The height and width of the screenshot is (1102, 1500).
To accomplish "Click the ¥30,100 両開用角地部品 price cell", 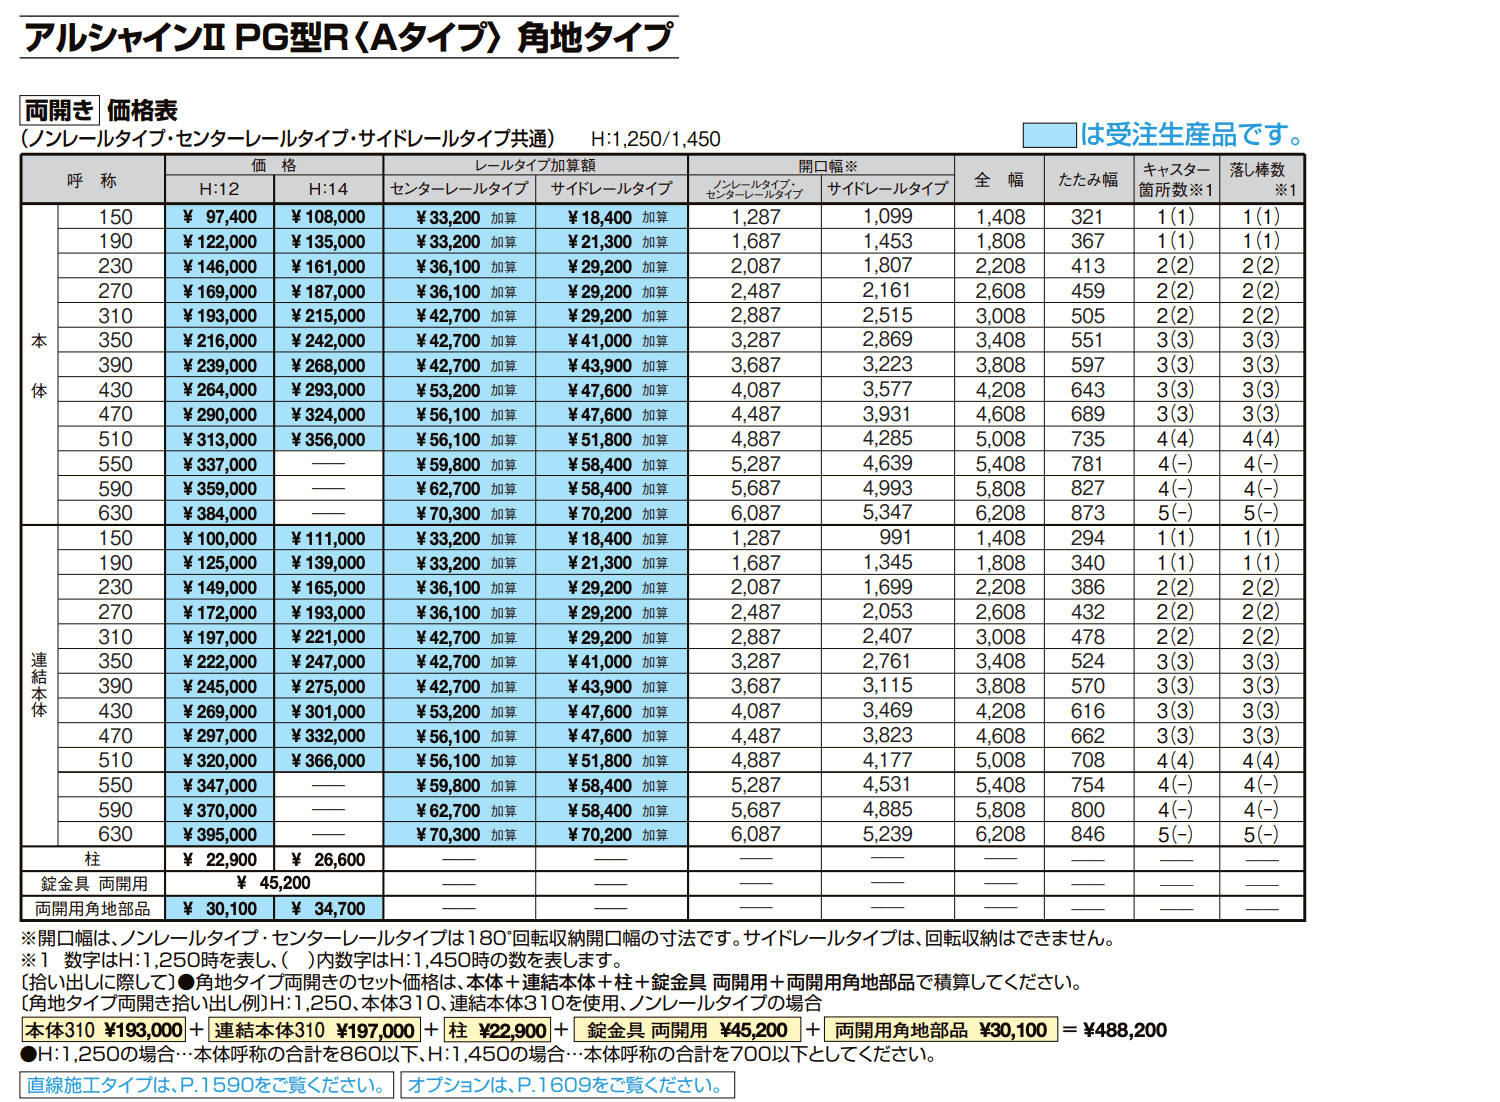I will point(219,908).
